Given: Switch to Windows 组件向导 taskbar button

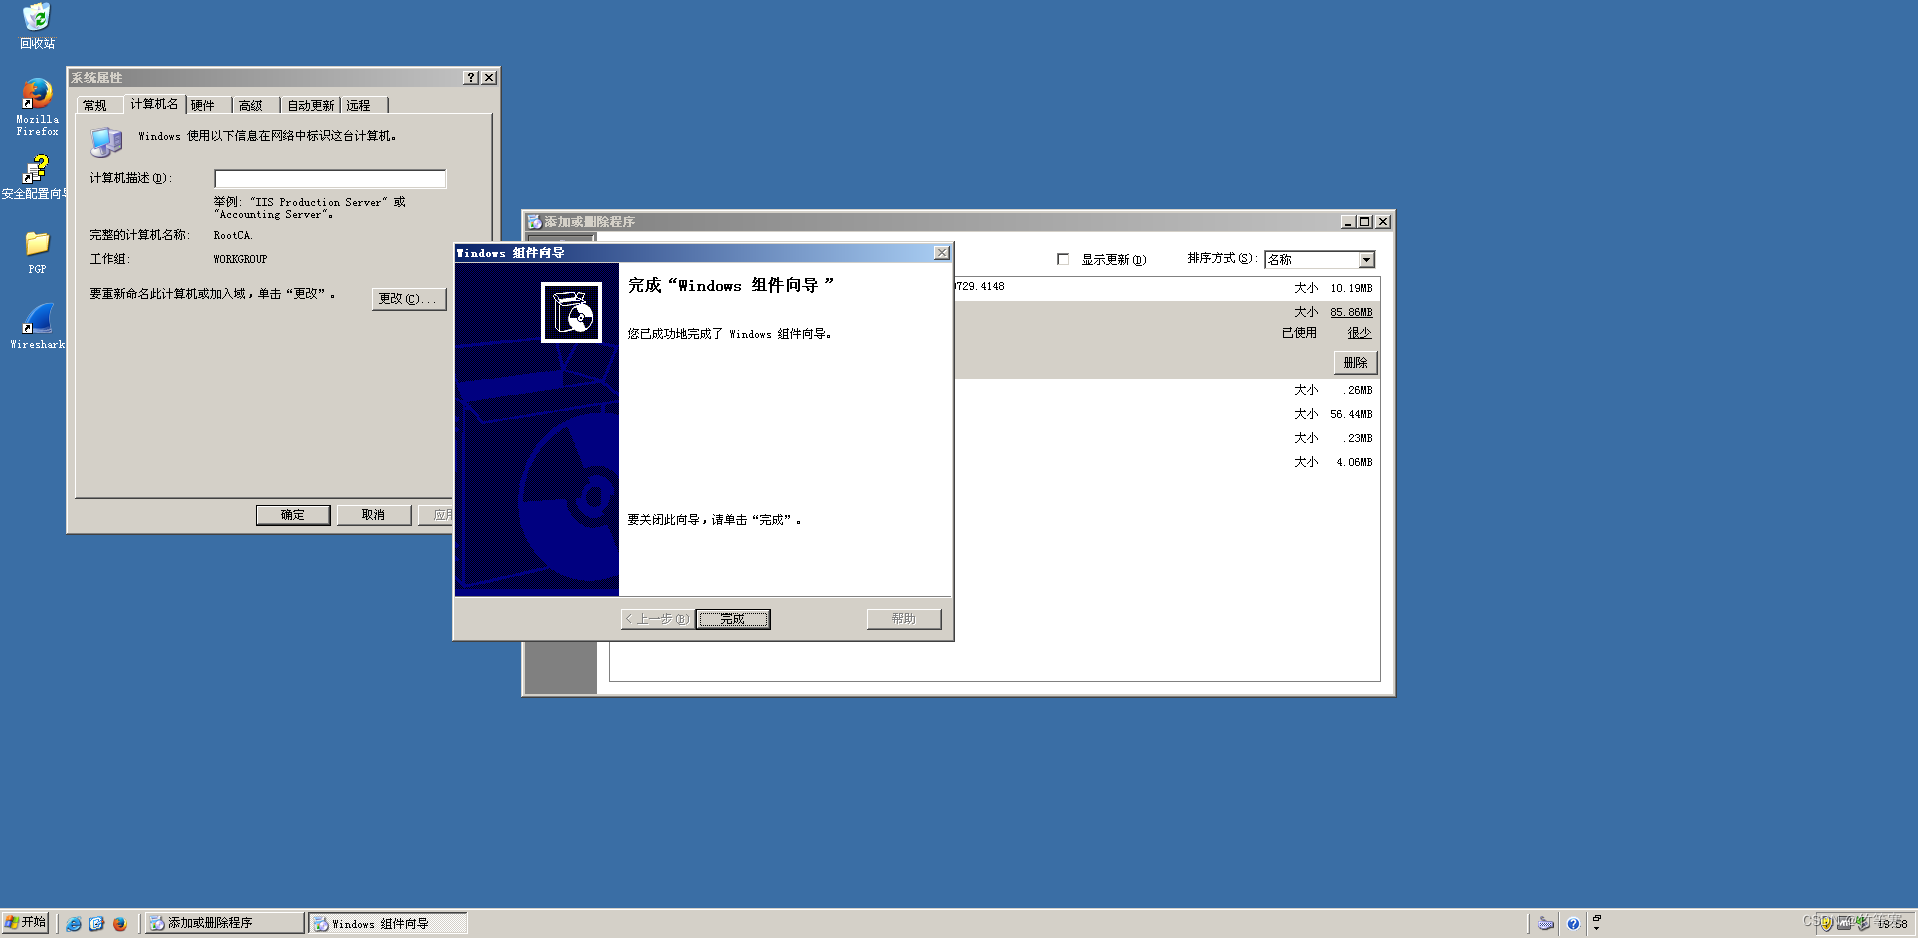Looking at the screenshot, I should [x=388, y=923].
